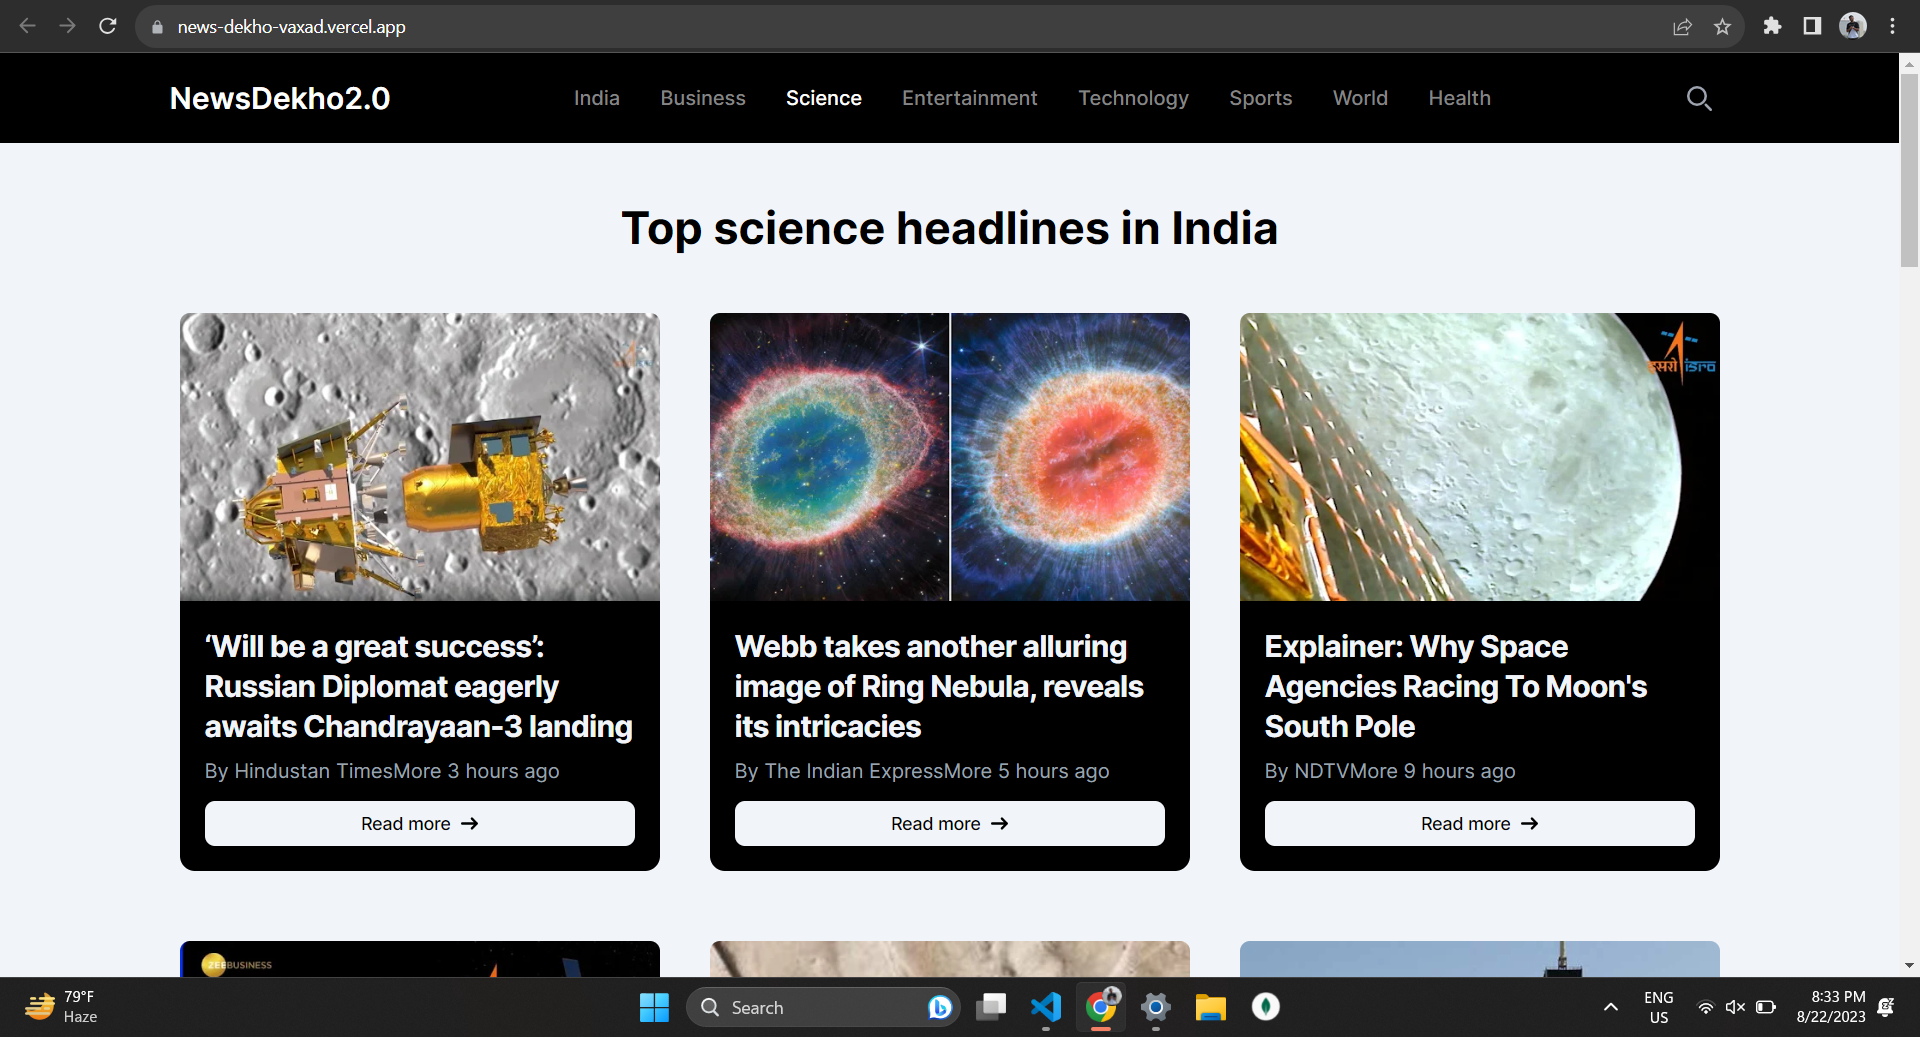Screen dimensions: 1920x1037
Task: Click the search magnifier icon in navbar
Action: 1699,98
